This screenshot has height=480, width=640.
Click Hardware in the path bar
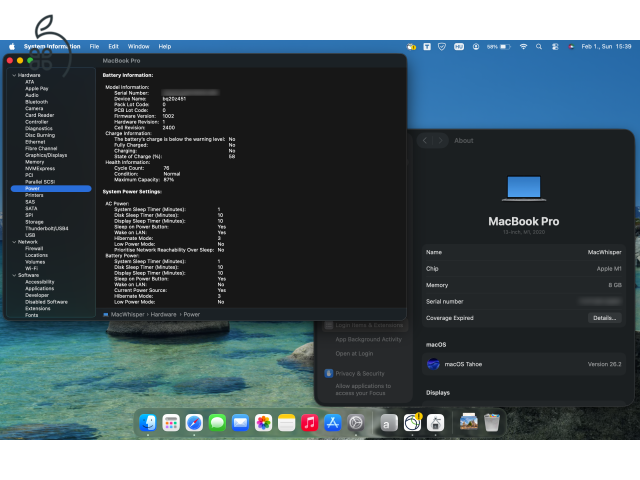click(163, 314)
